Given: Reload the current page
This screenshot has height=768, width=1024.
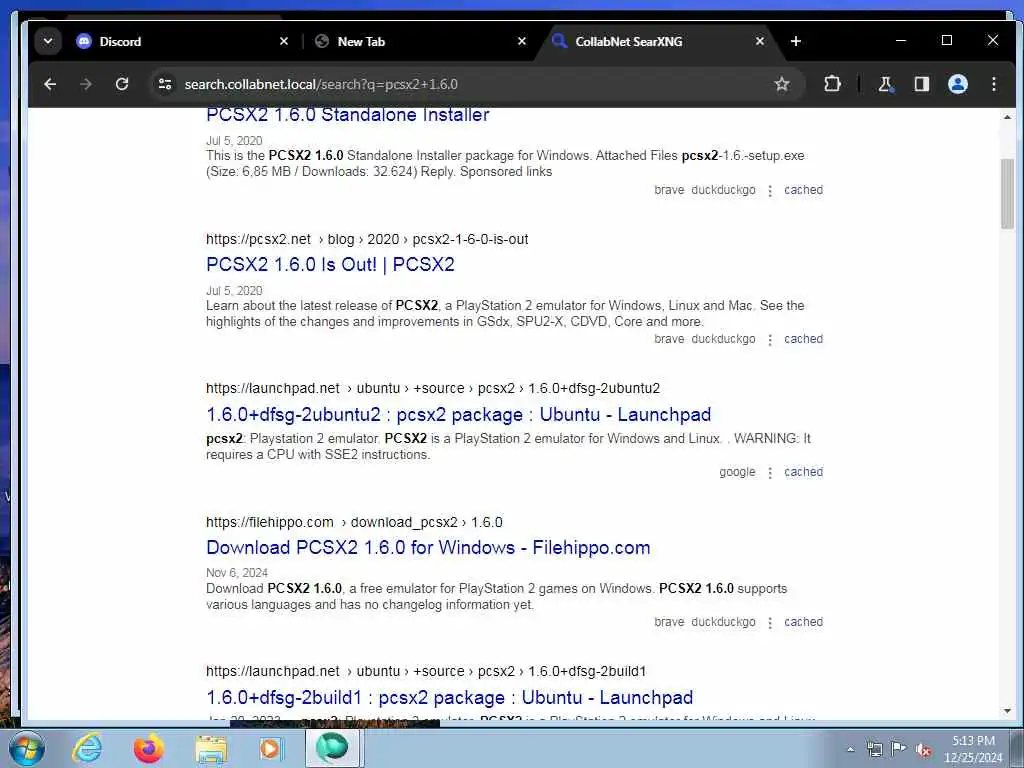Looking at the screenshot, I should pos(121,84).
